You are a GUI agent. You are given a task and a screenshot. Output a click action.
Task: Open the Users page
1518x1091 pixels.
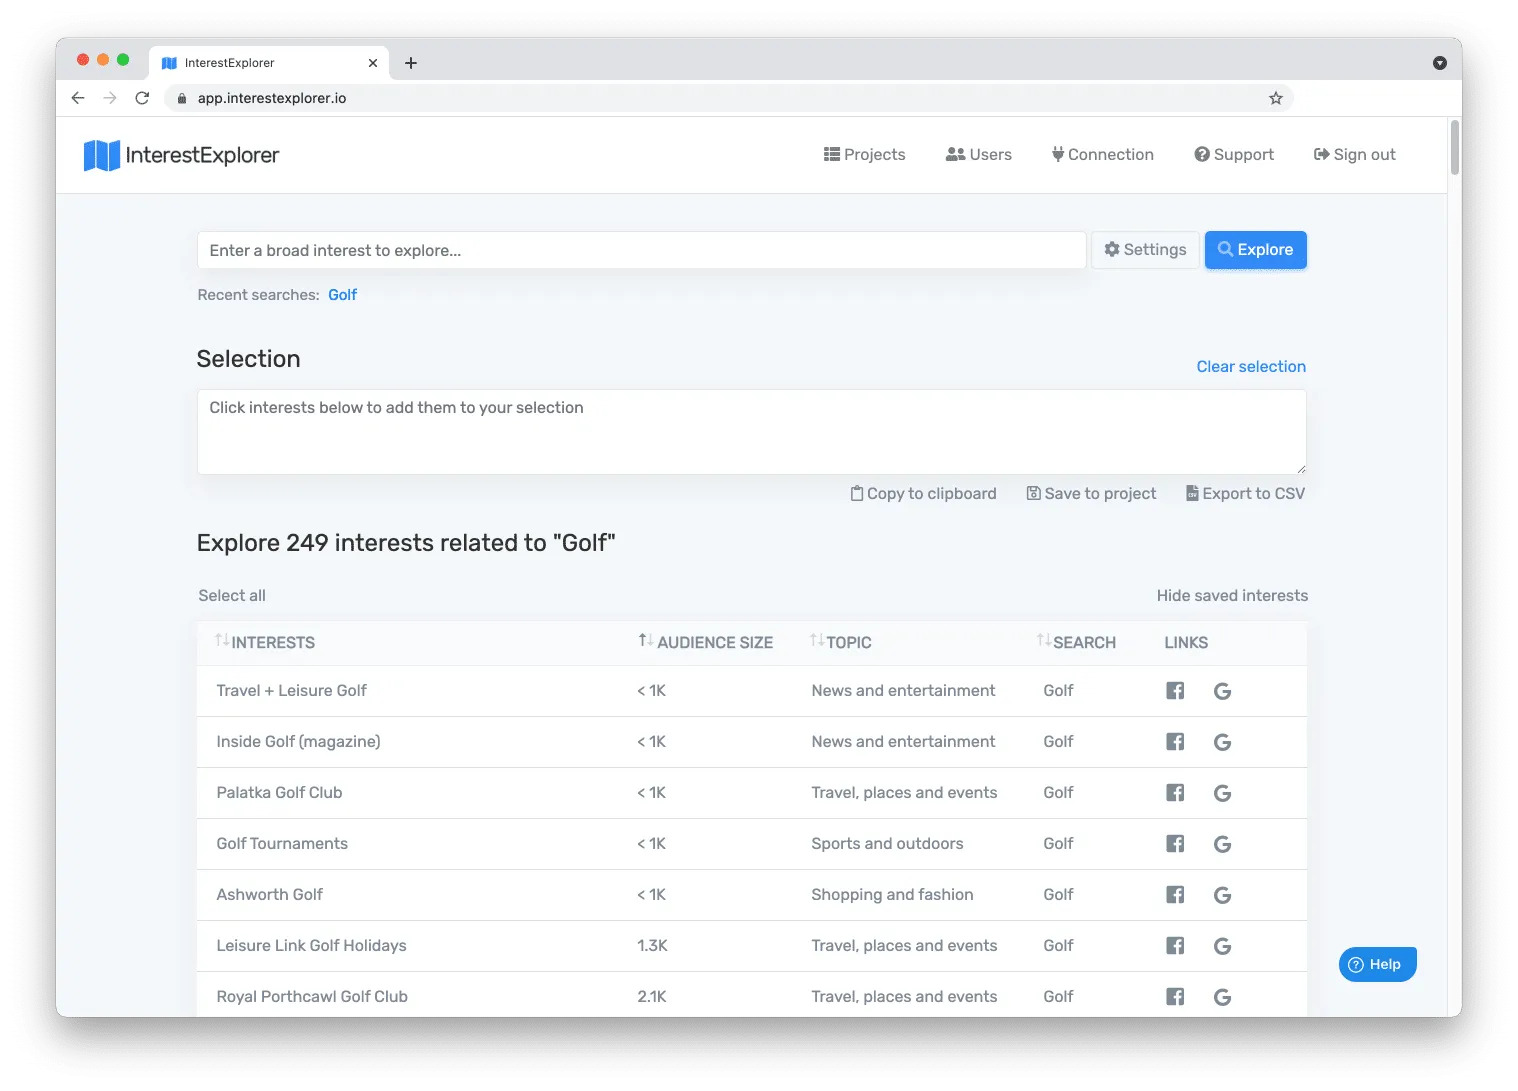[x=979, y=155]
